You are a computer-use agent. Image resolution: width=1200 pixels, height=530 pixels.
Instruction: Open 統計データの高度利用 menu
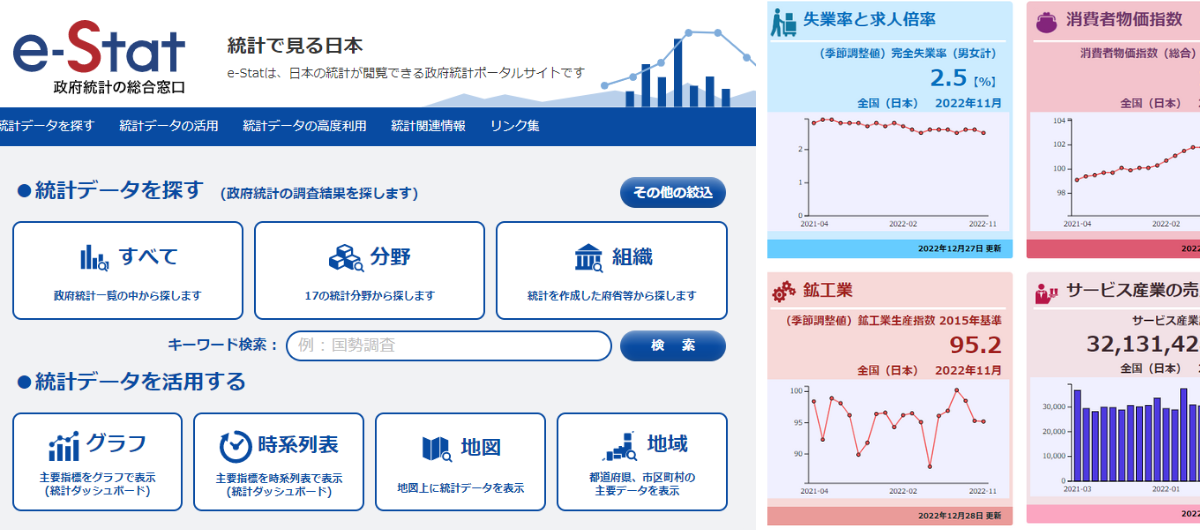coord(304,126)
